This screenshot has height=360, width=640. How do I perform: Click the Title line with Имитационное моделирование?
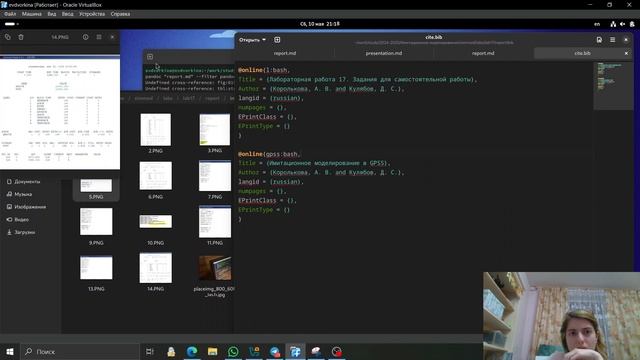pyautogui.click(x=314, y=163)
